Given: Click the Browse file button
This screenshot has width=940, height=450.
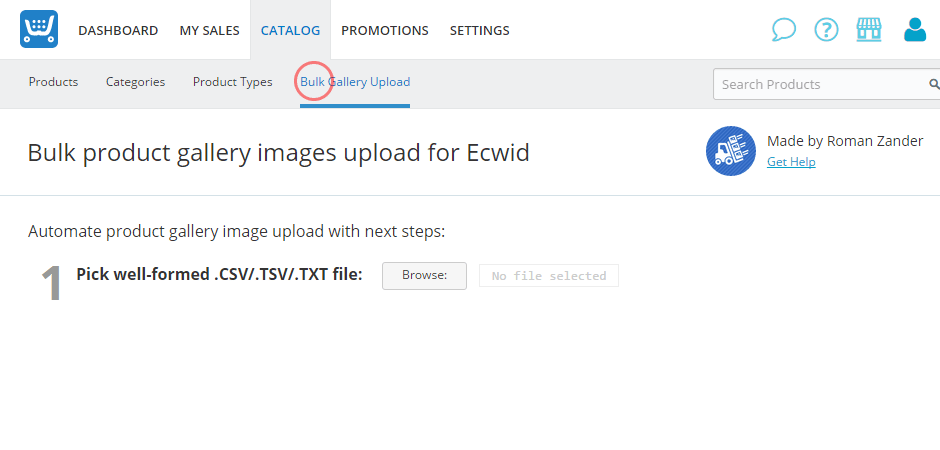Looking at the screenshot, I should (x=424, y=276).
